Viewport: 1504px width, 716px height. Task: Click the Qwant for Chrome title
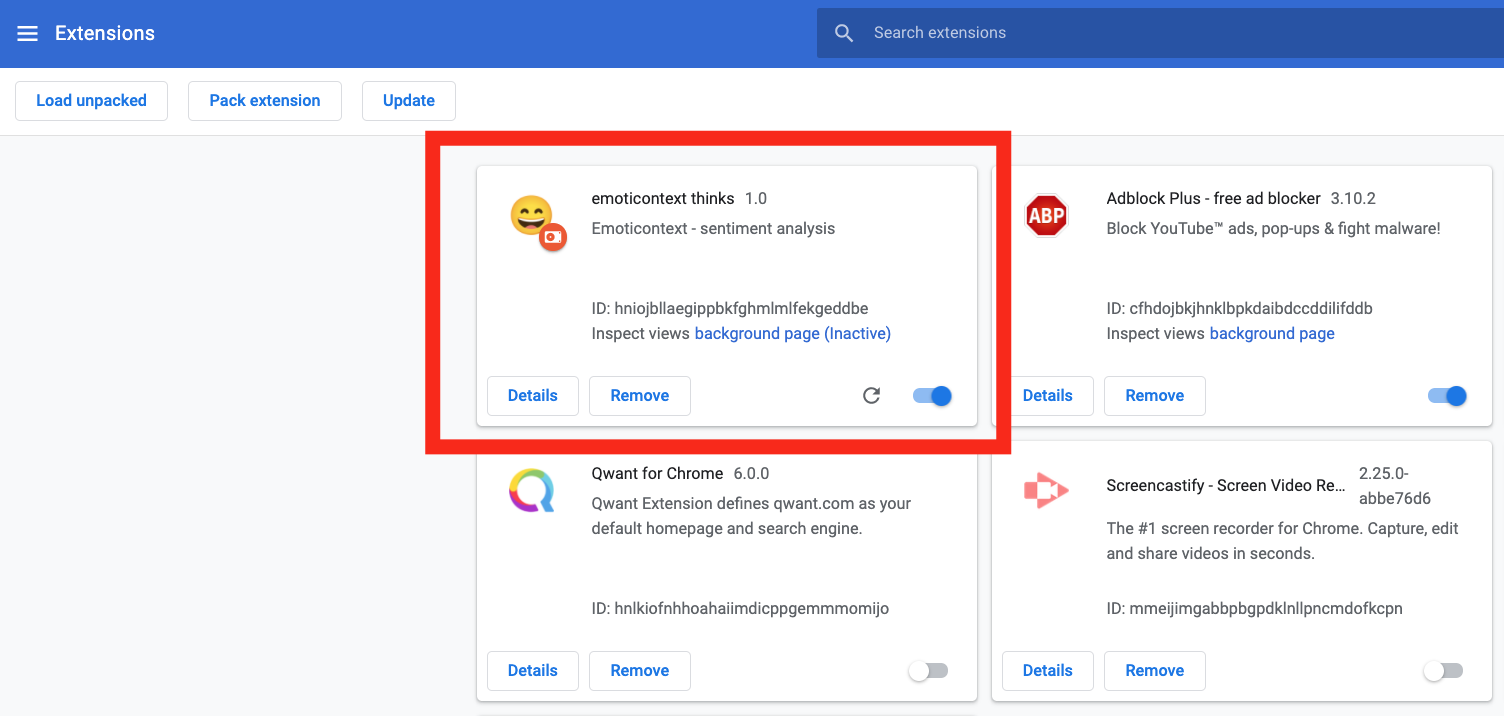657,474
